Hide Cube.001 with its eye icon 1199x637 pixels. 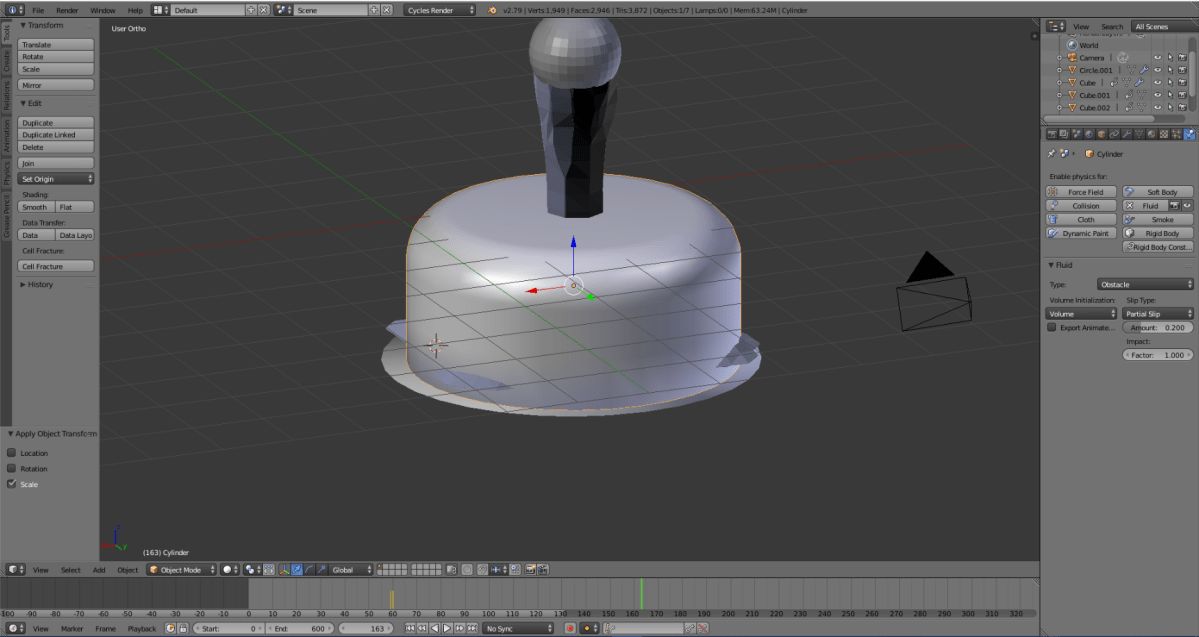pyautogui.click(x=1158, y=95)
